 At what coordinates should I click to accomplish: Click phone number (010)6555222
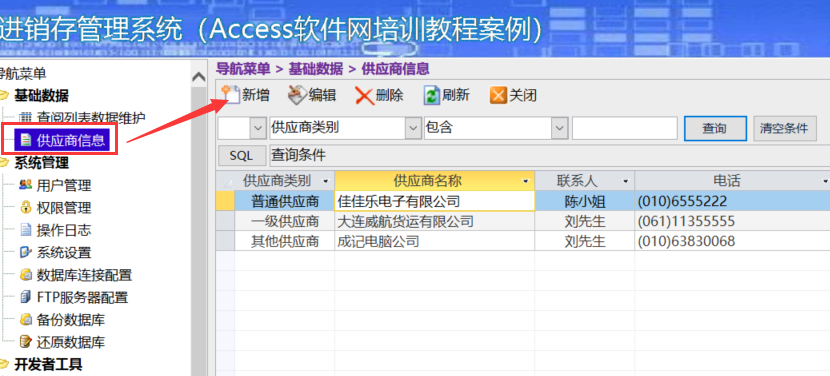[682, 201]
